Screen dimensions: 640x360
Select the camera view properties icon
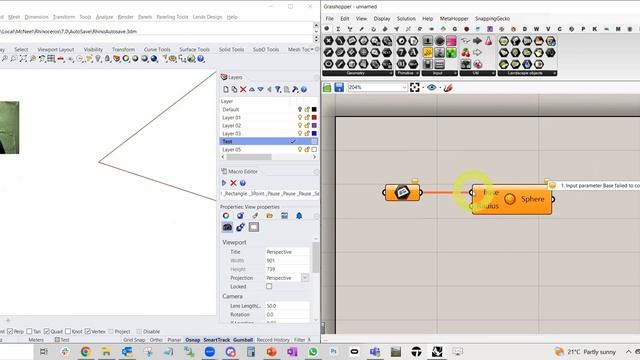point(227,227)
